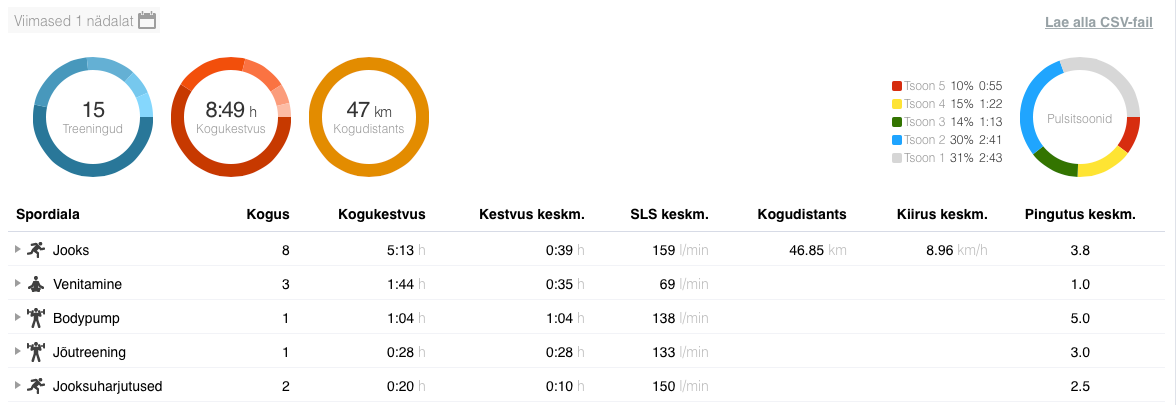Click the running icon in Jooks row
This screenshot has width=1176, height=405.
pyautogui.click(x=36, y=250)
